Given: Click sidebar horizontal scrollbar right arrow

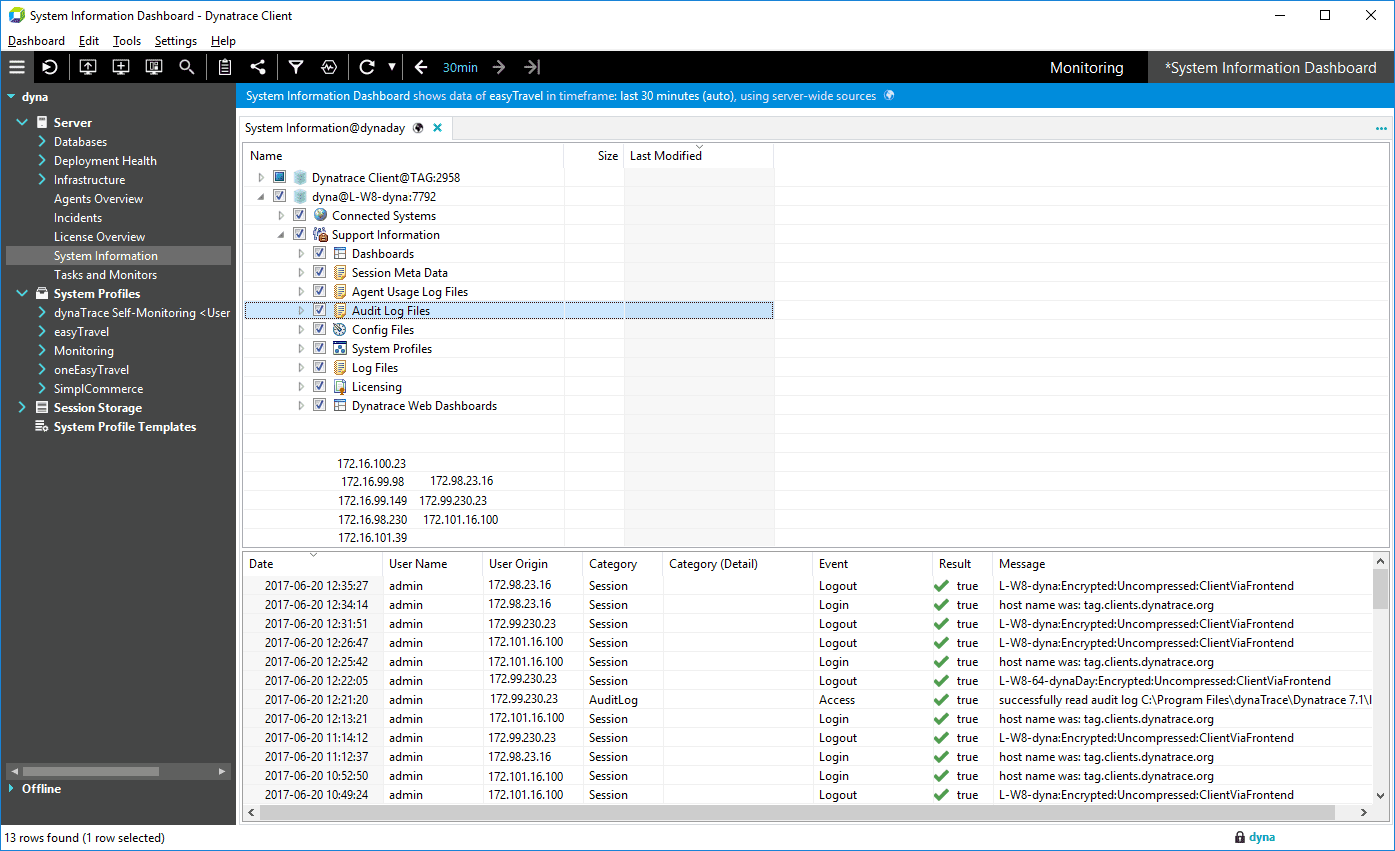Looking at the screenshot, I should (x=222, y=772).
